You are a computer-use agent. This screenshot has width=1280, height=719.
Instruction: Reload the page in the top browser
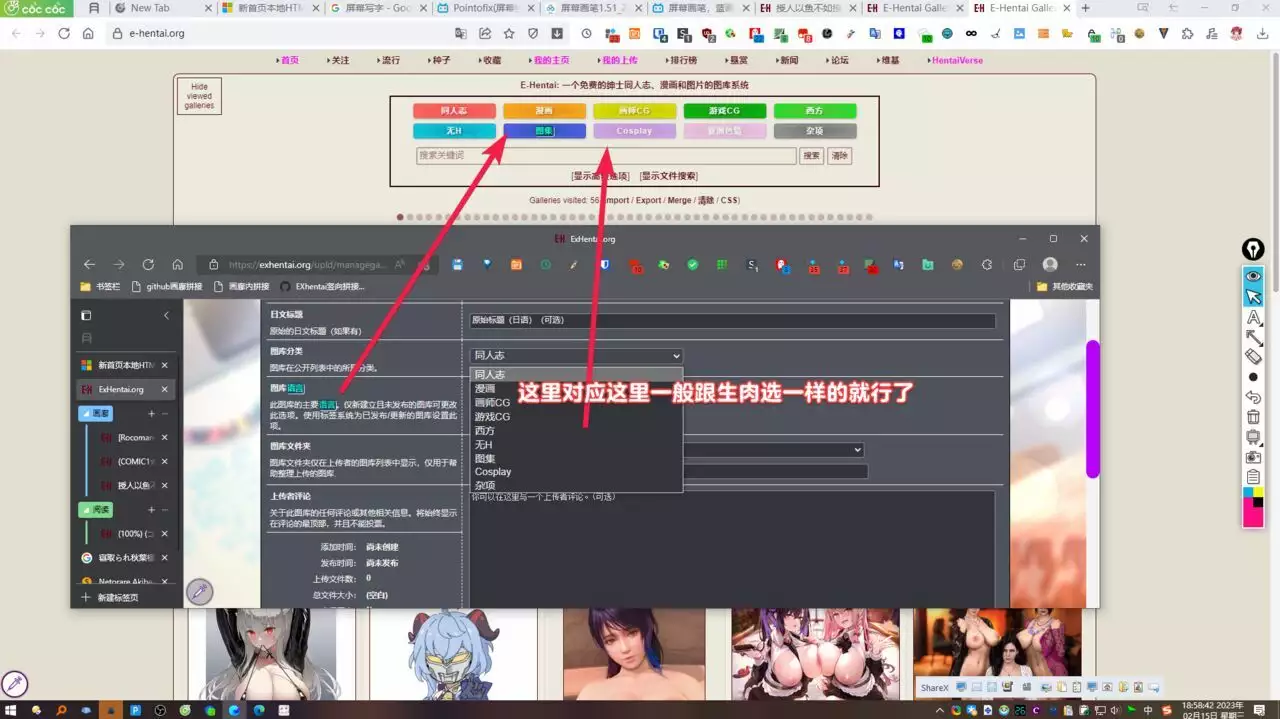(64, 33)
